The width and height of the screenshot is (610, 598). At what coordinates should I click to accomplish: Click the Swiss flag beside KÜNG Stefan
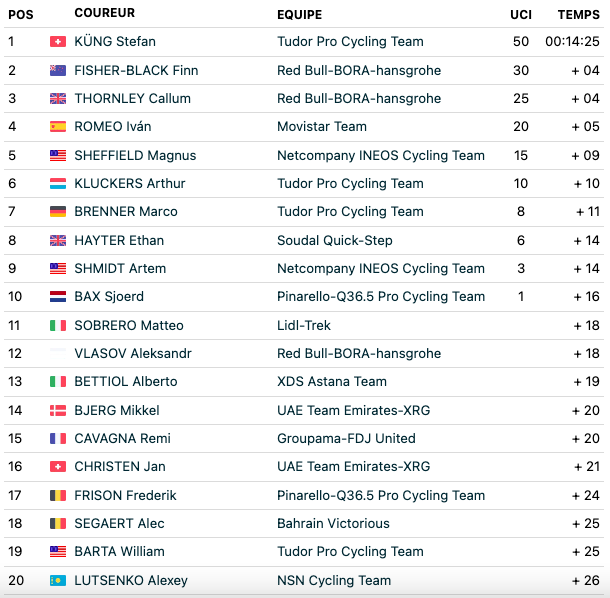click(x=58, y=42)
